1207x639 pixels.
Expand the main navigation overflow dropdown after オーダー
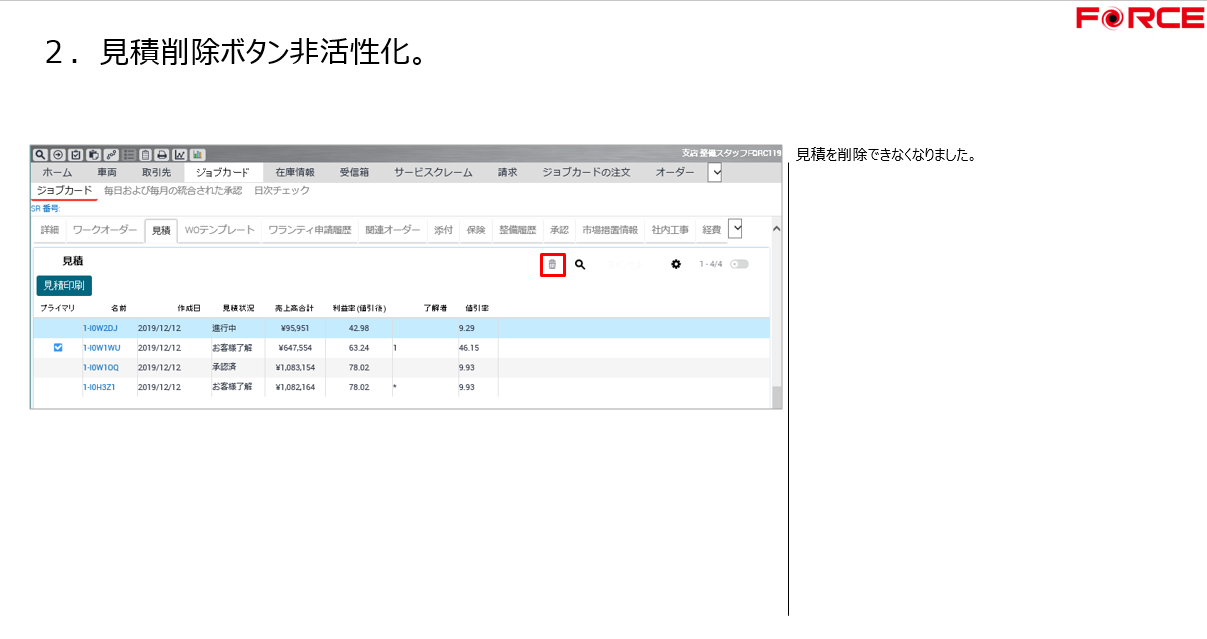714,172
